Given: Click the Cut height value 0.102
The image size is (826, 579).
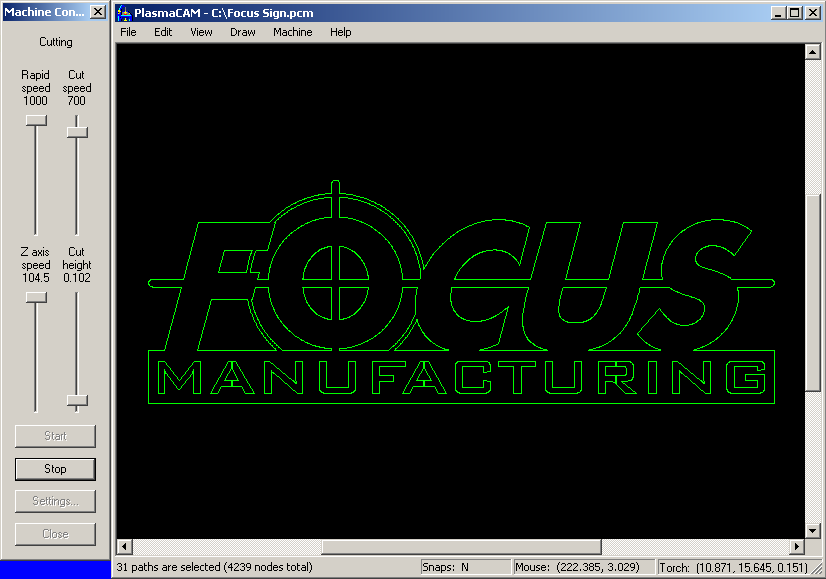Looking at the screenshot, I should 77,278.
